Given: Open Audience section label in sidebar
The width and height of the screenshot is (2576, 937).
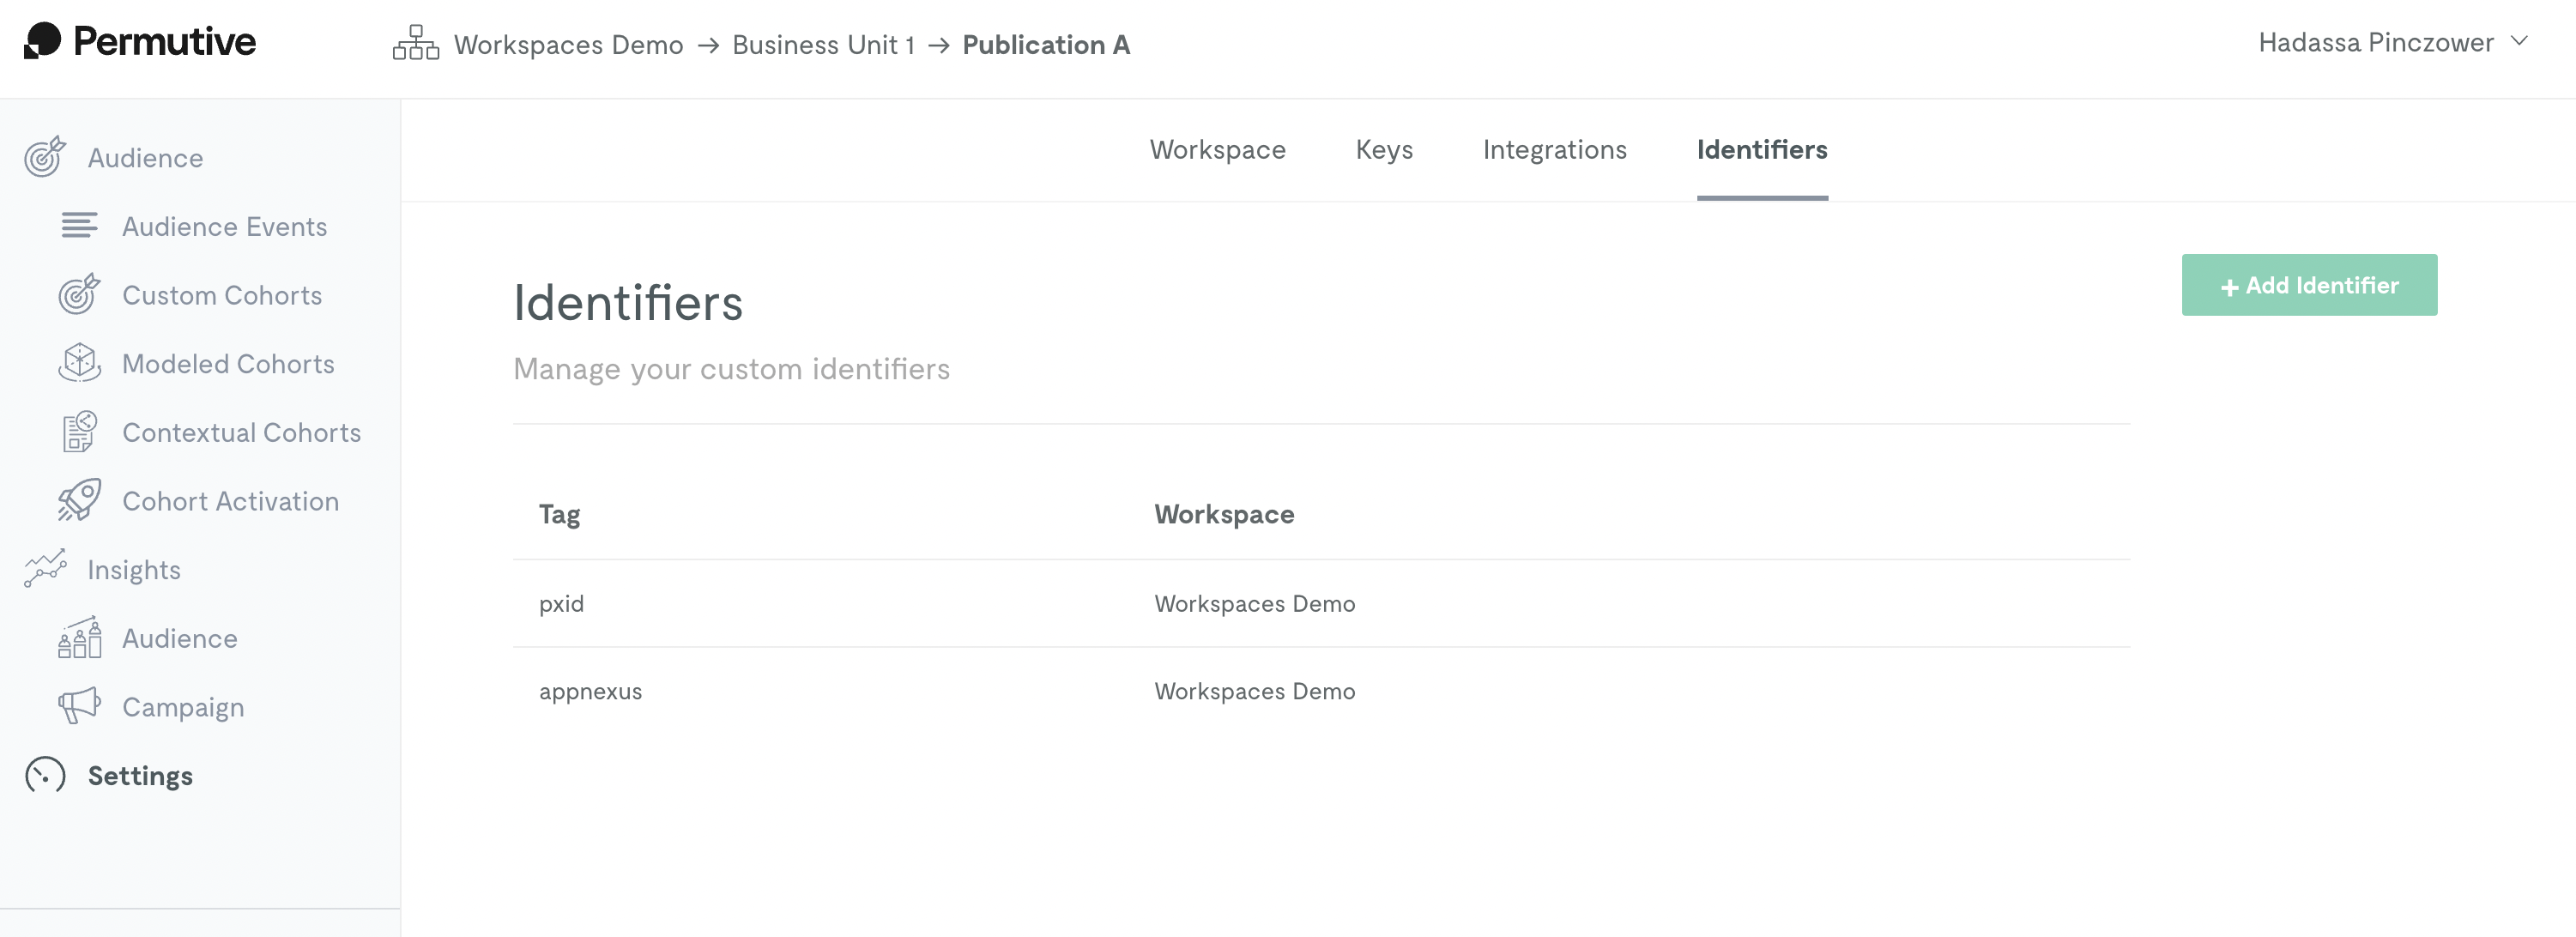Looking at the screenshot, I should point(145,158).
